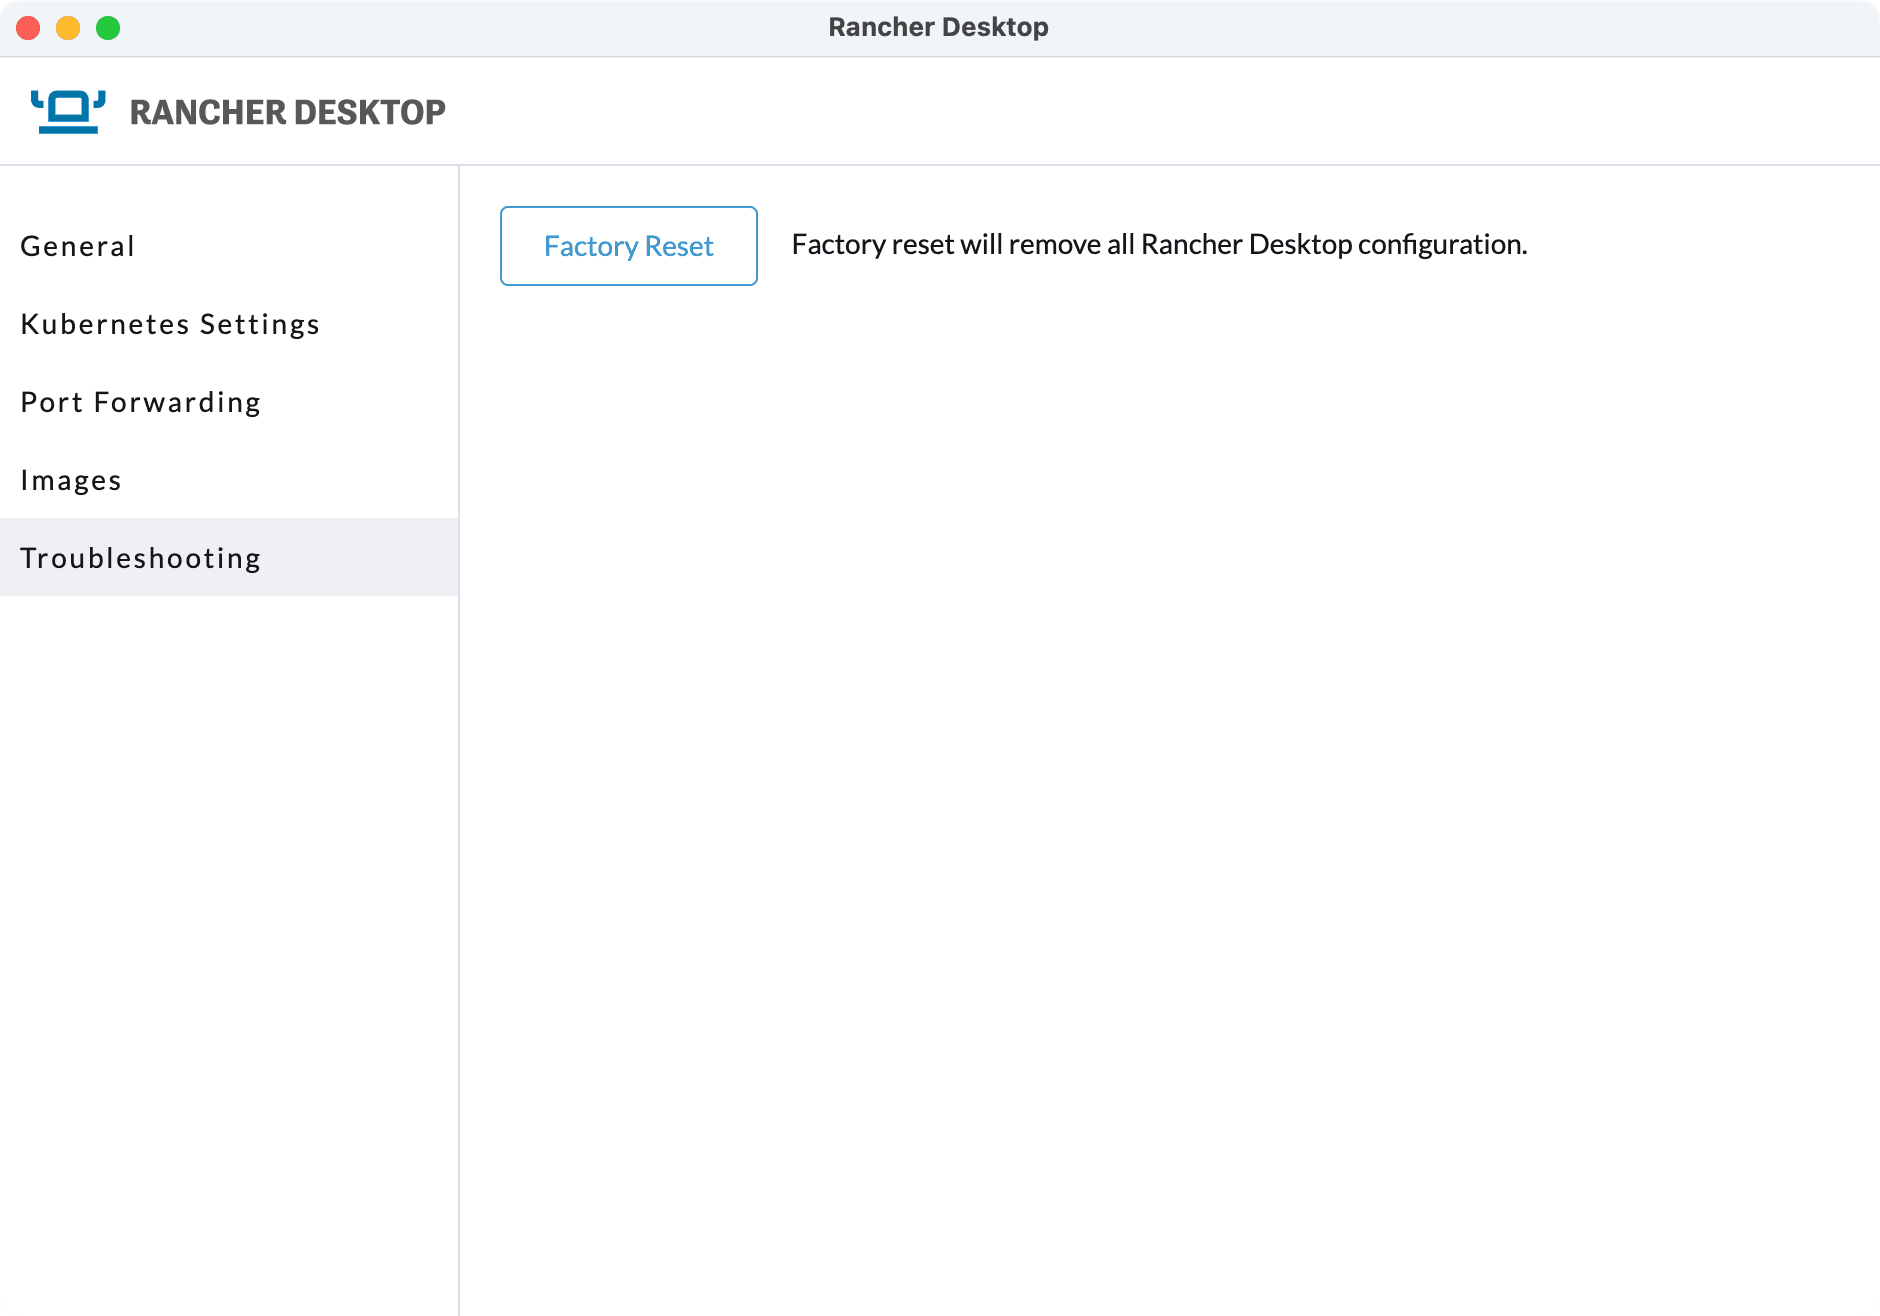The image size is (1880, 1316).
Task: Close the Rancher Desktop window
Action: (x=28, y=28)
